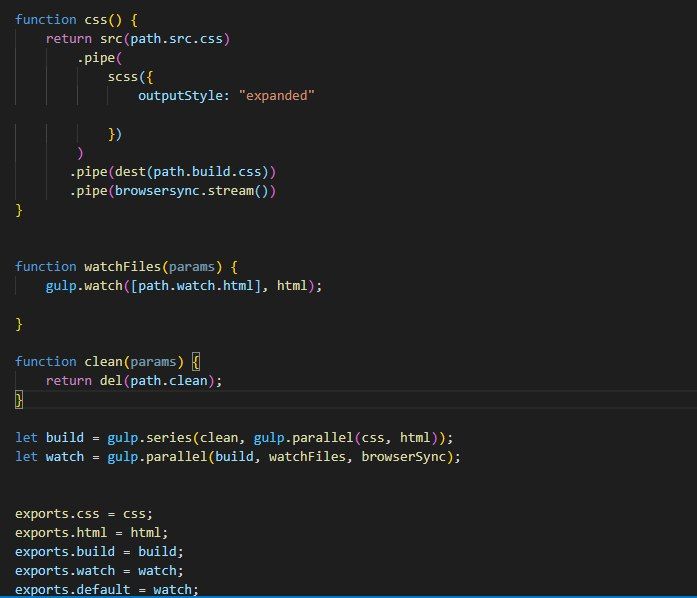The width and height of the screenshot is (697, 598).
Task: Click the "let watch = gulp.parallel" line
Action: pos(238,457)
